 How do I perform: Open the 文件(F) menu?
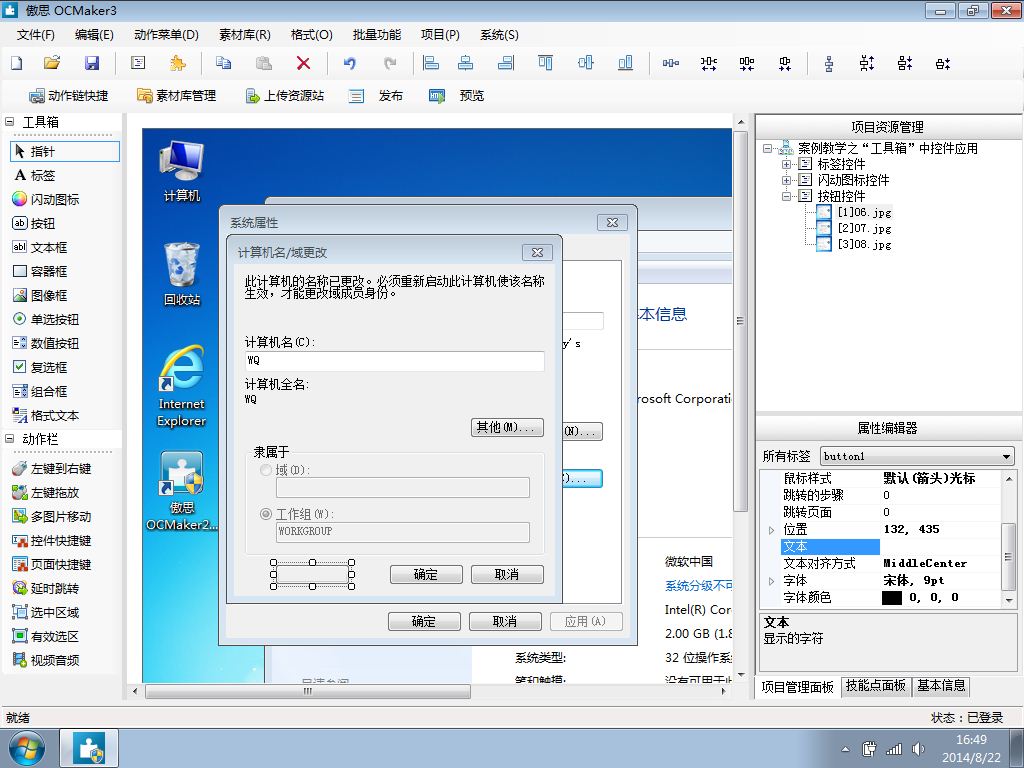[36, 35]
